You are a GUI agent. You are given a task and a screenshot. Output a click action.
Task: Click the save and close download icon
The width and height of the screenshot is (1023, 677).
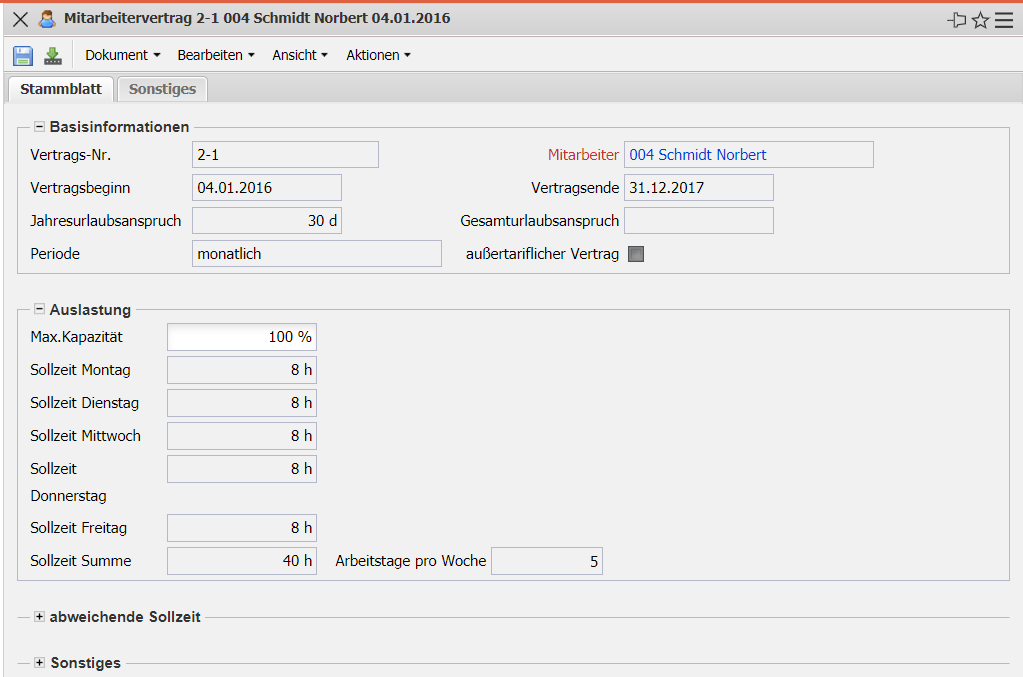click(x=53, y=56)
